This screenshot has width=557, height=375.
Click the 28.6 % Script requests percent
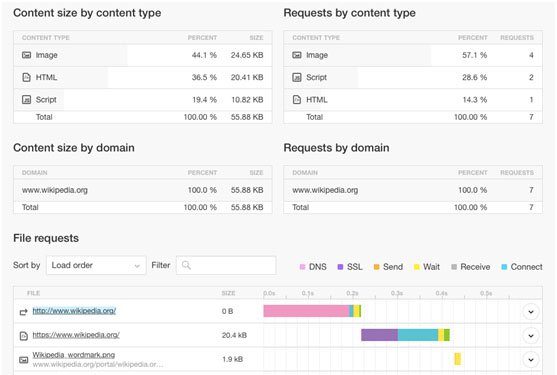pos(475,77)
